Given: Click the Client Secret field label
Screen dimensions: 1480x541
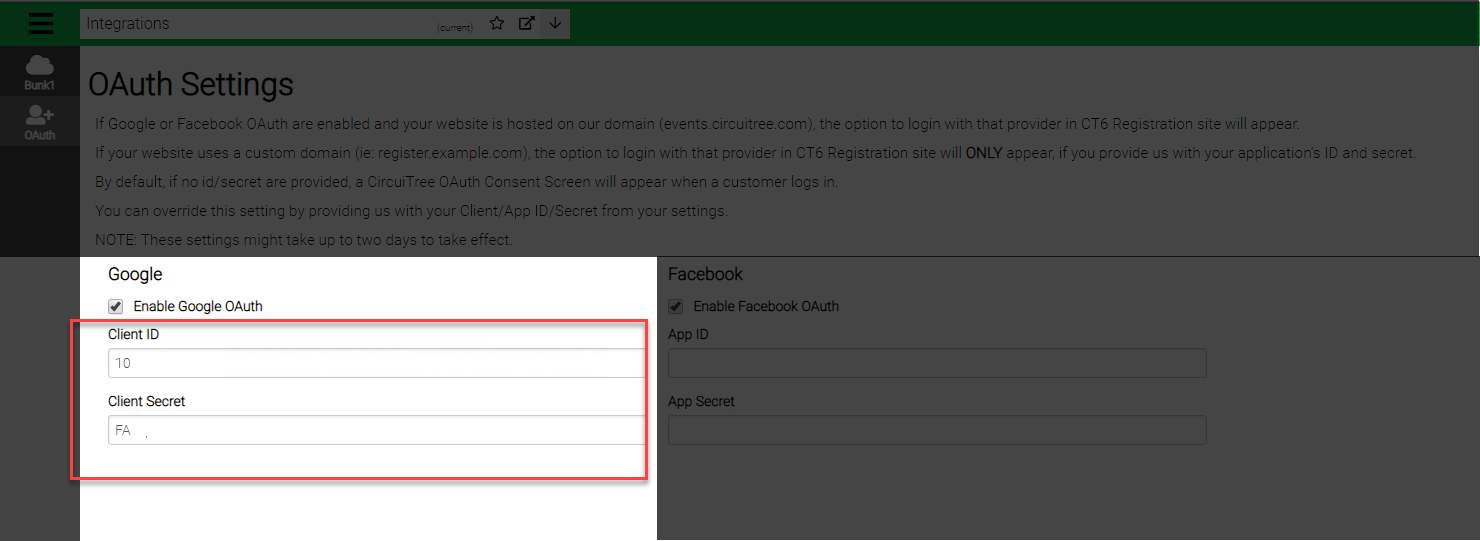Looking at the screenshot, I should coord(147,401).
